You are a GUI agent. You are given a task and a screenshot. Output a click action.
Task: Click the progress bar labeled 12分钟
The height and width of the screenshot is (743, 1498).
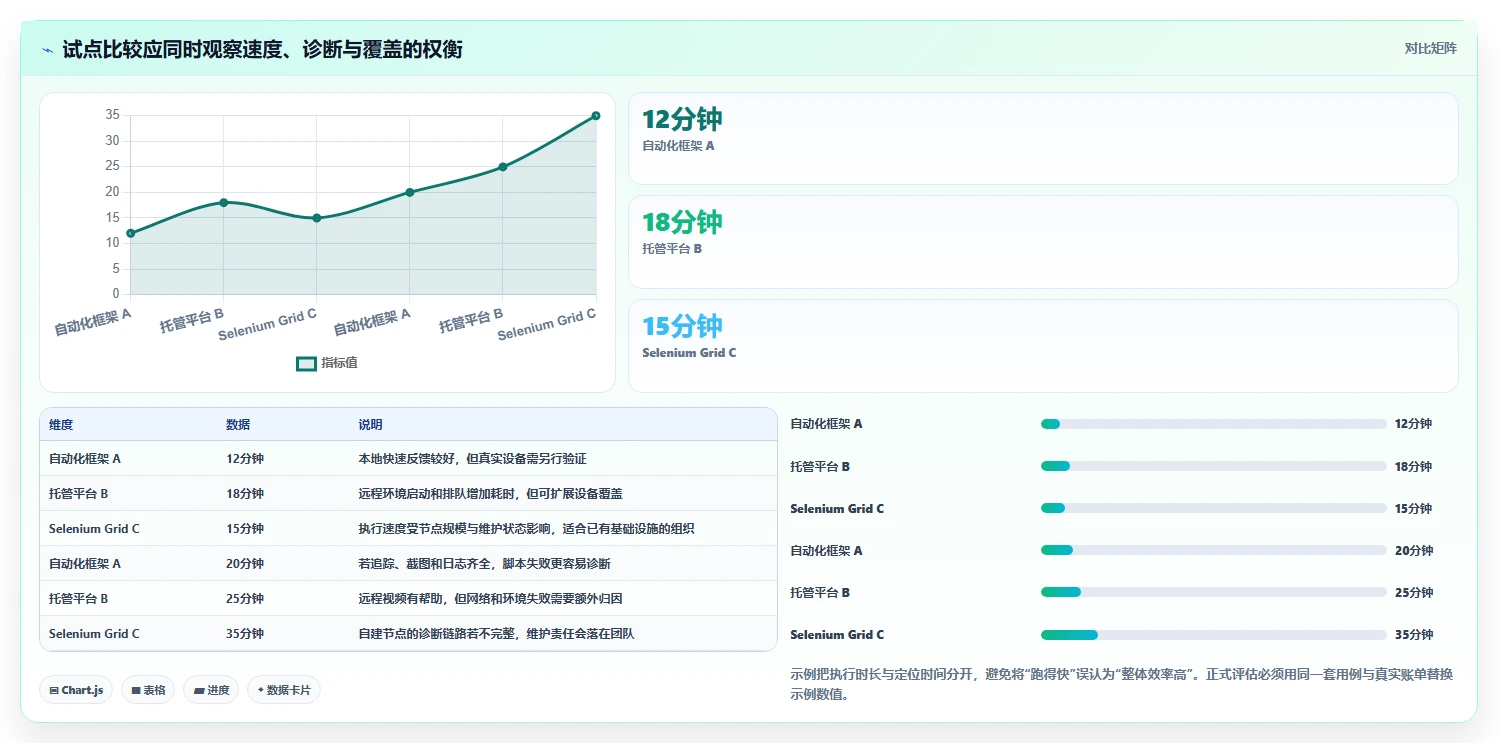point(1213,424)
